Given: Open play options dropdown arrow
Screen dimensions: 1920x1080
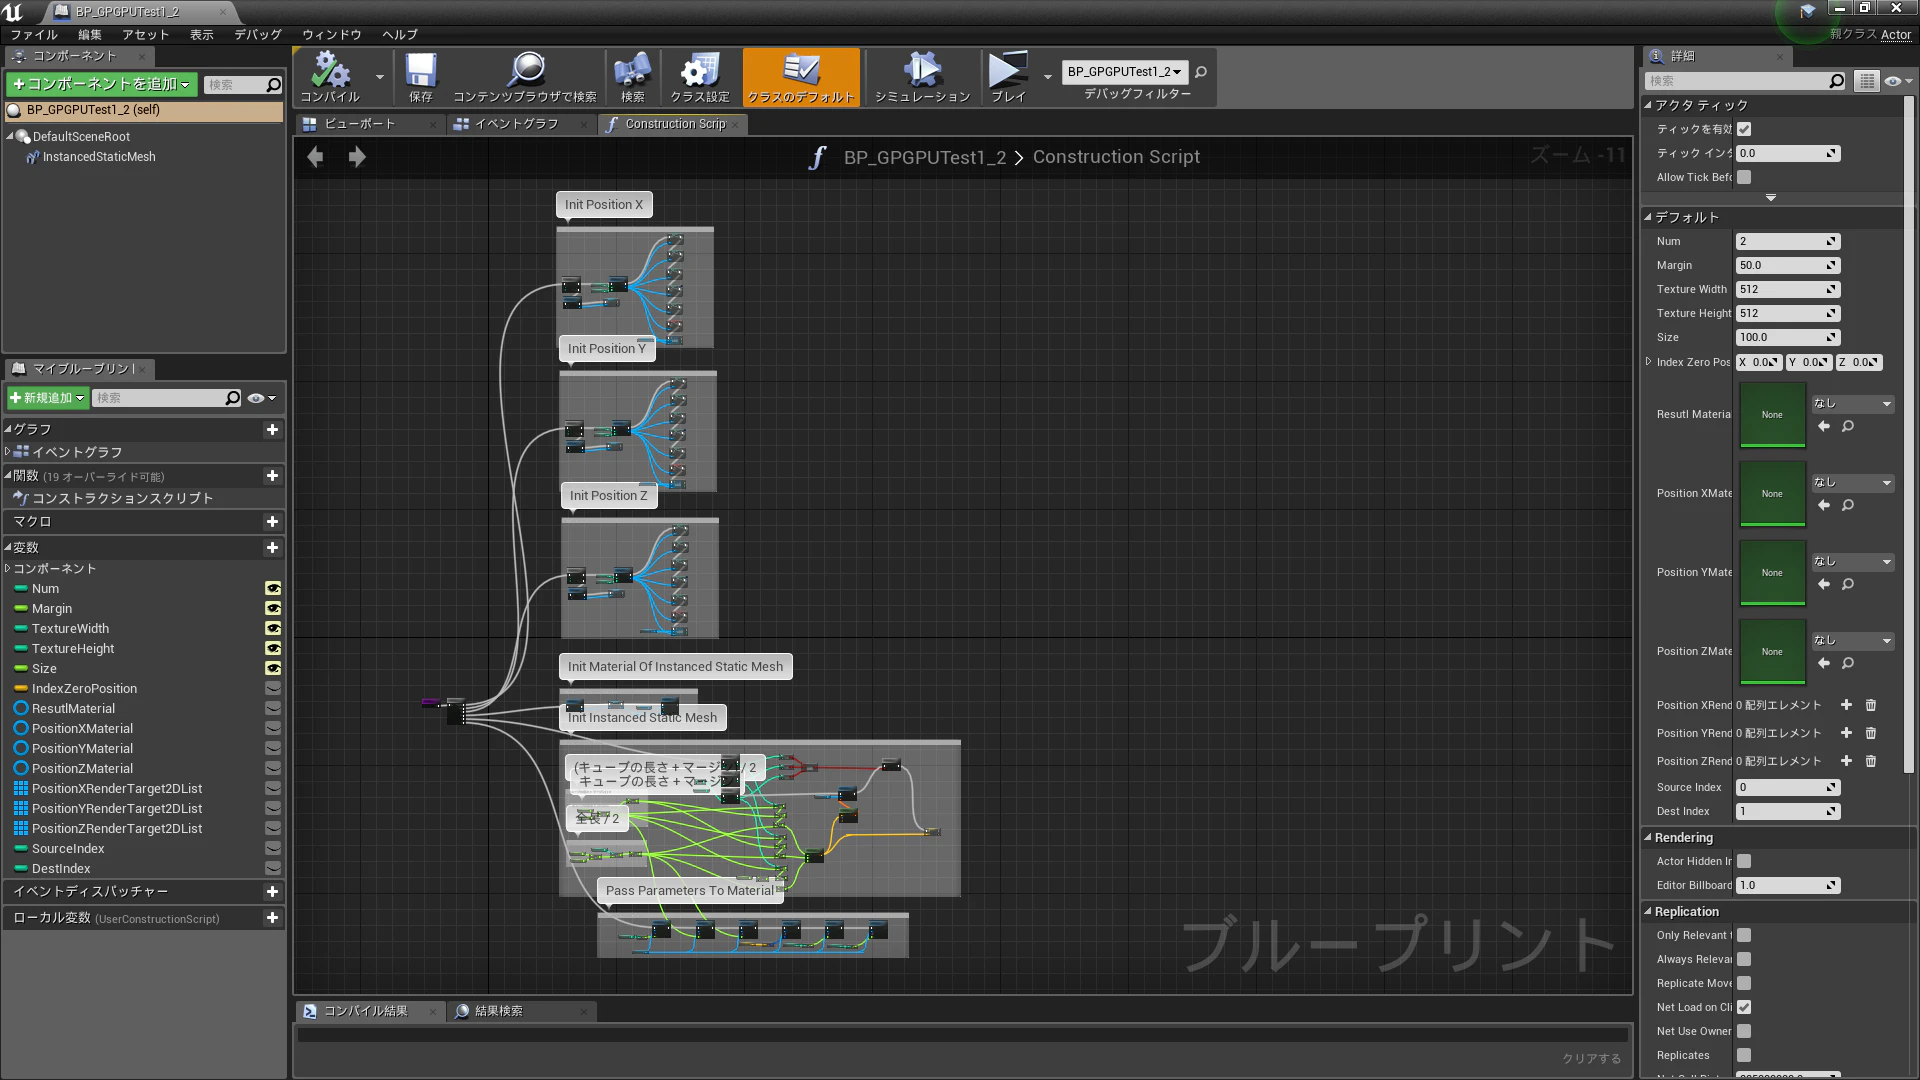Looking at the screenshot, I should pos(1047,77).
